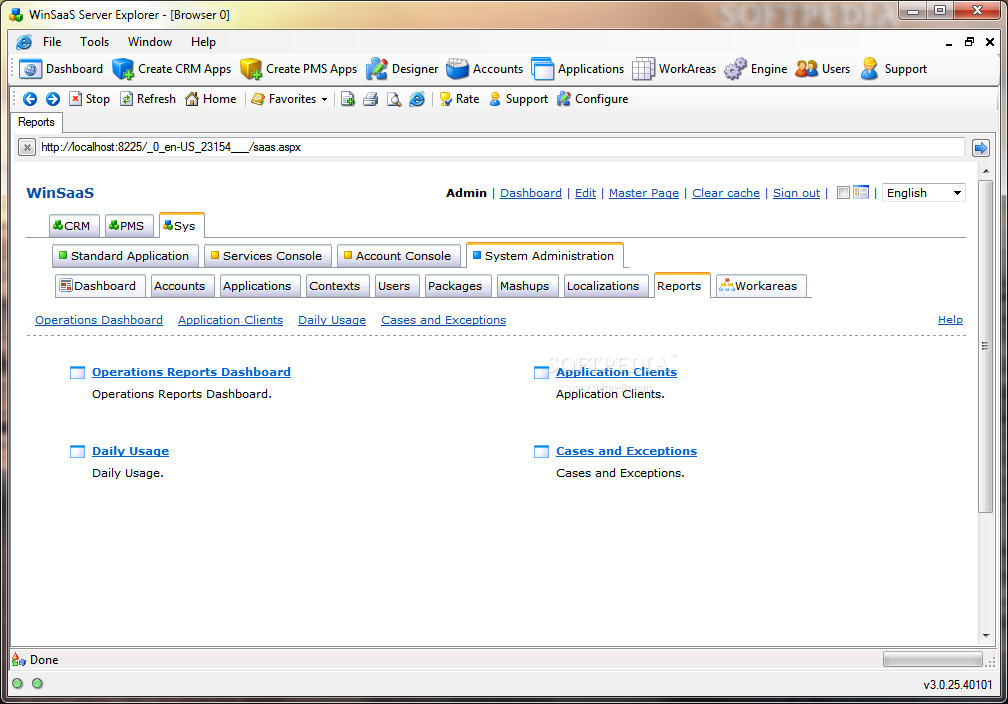Toggle the checkbox next to Sign out
Screen dimensions: 1008x704
(843, 192)
